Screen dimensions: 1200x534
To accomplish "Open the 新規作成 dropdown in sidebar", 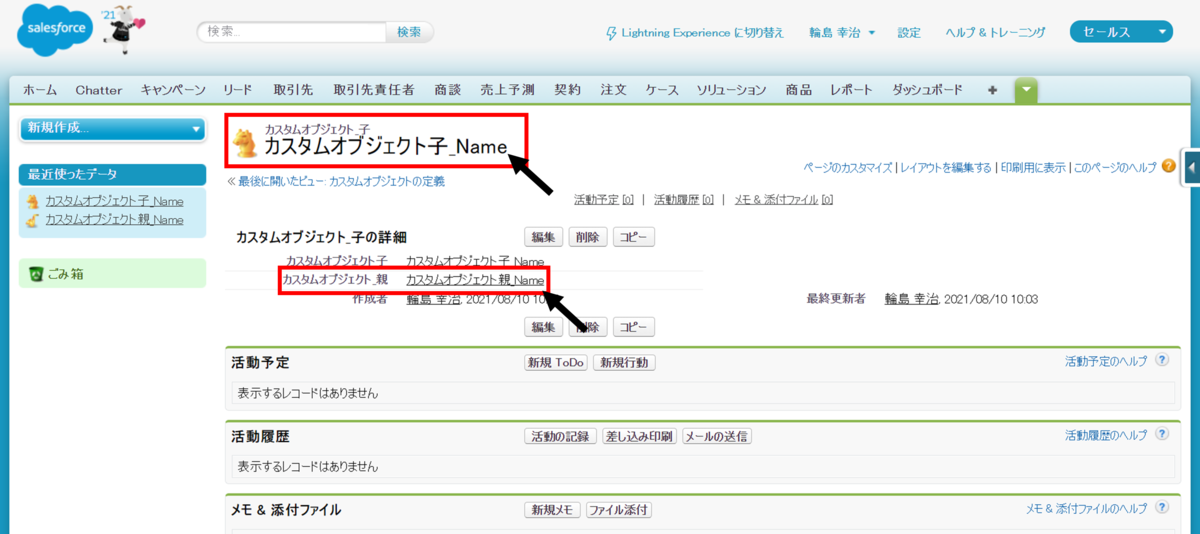I will coord(113,128).
